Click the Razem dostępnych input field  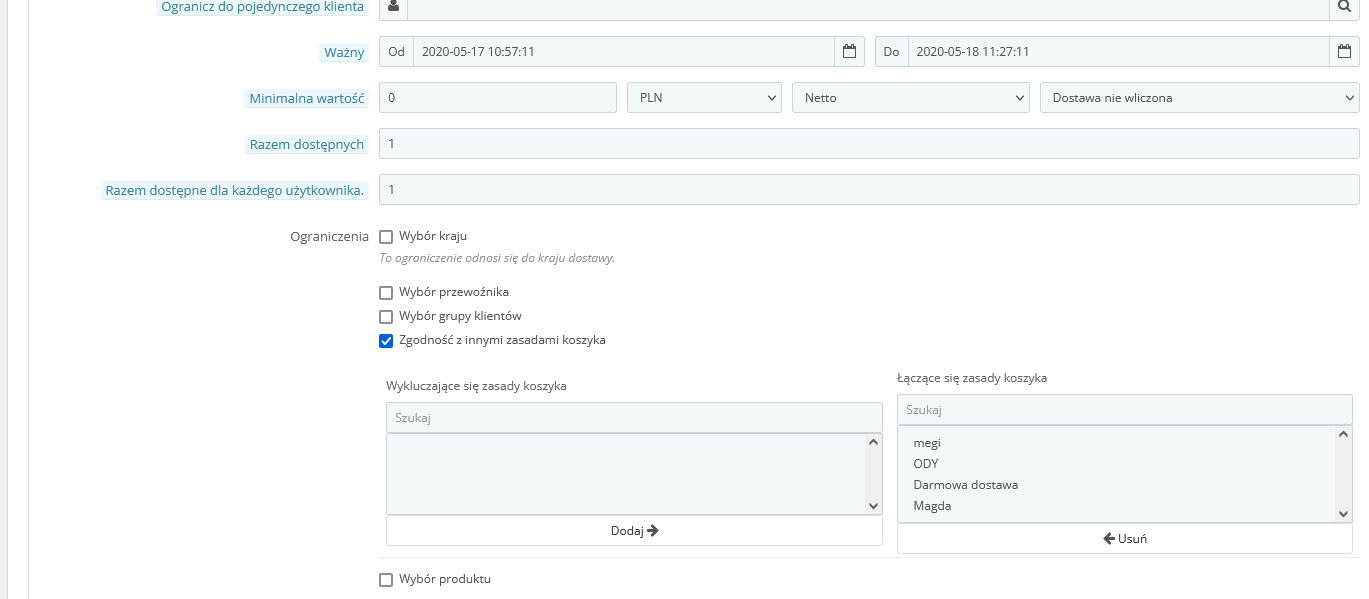click(869, 144)
